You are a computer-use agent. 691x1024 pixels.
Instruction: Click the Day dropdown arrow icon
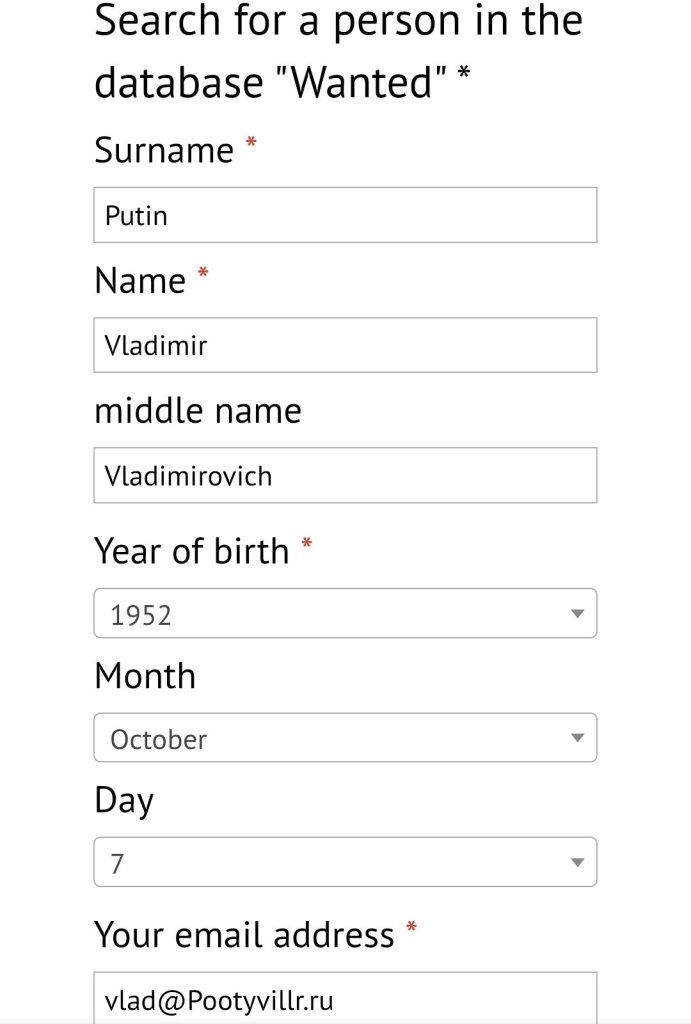pos(577,862)
